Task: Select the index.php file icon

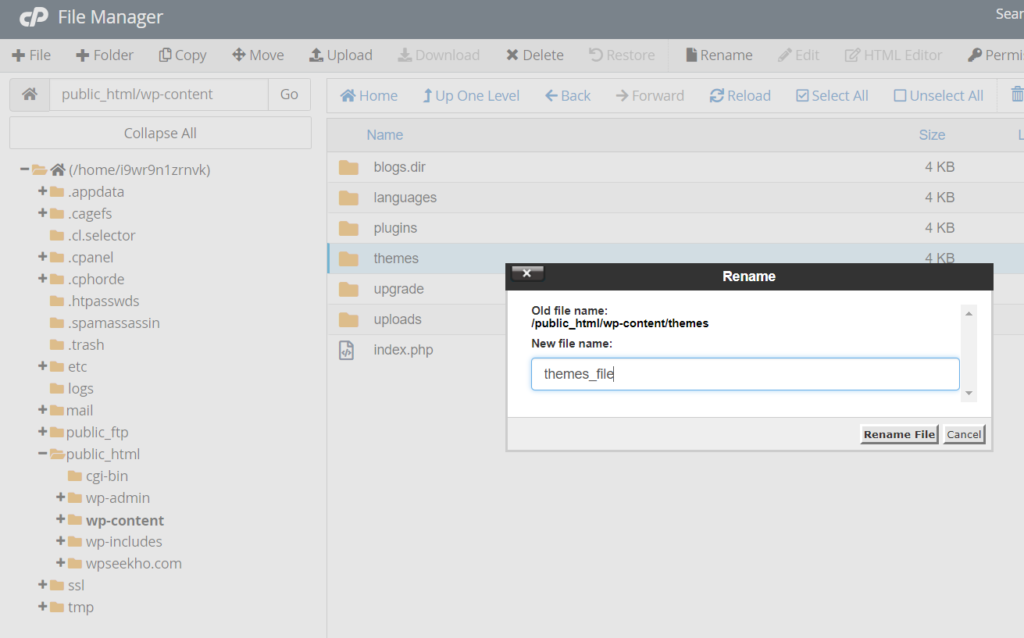Action: tap(347, 350)
